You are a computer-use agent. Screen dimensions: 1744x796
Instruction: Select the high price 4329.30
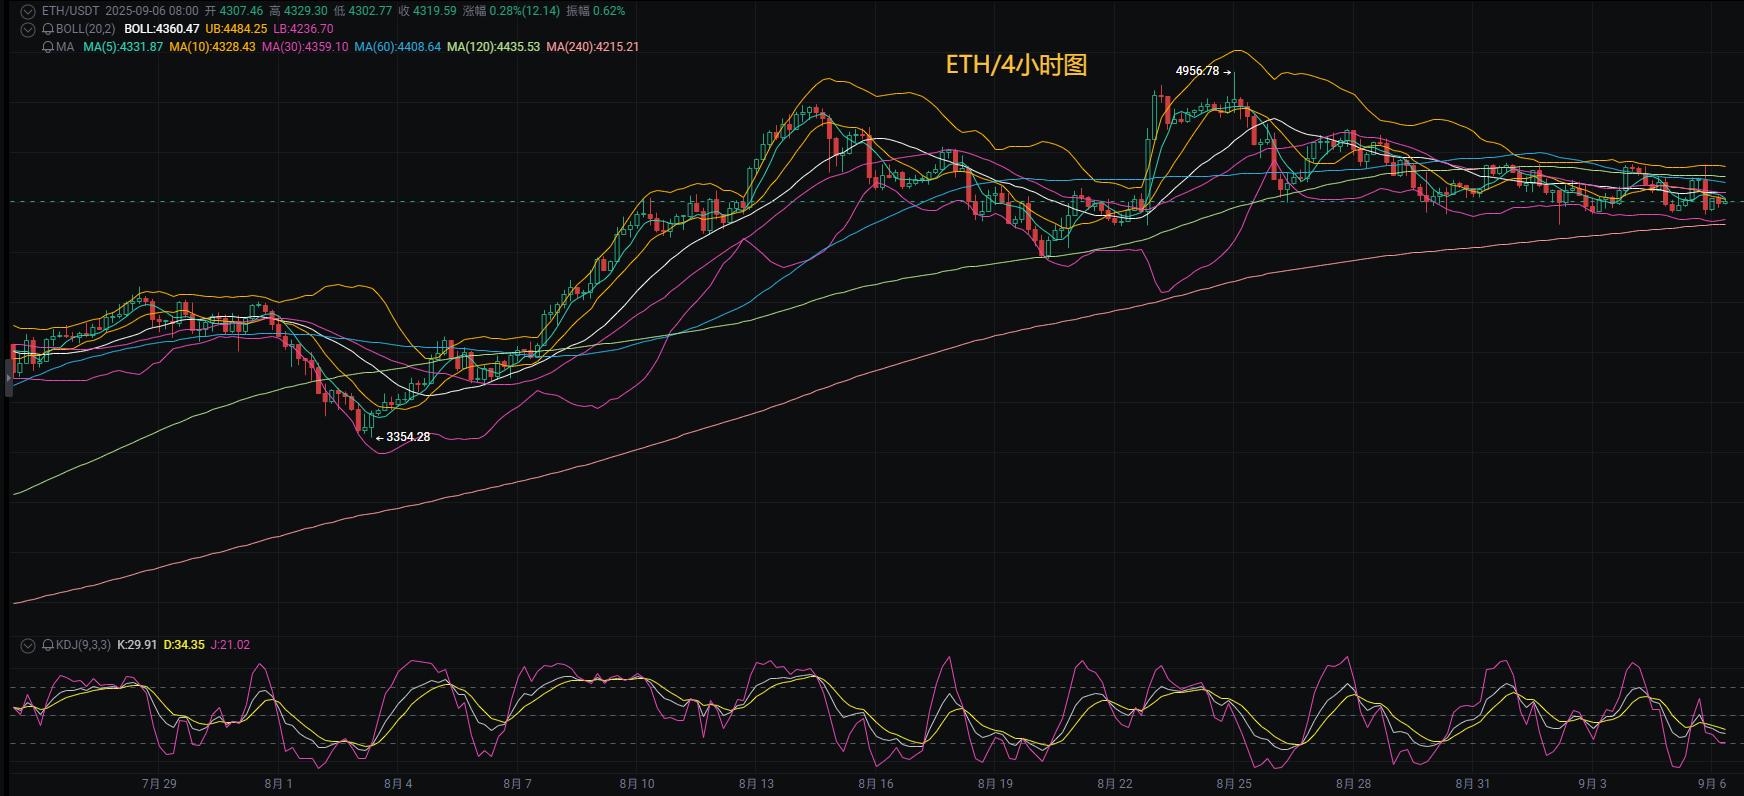tap(306, 11)
